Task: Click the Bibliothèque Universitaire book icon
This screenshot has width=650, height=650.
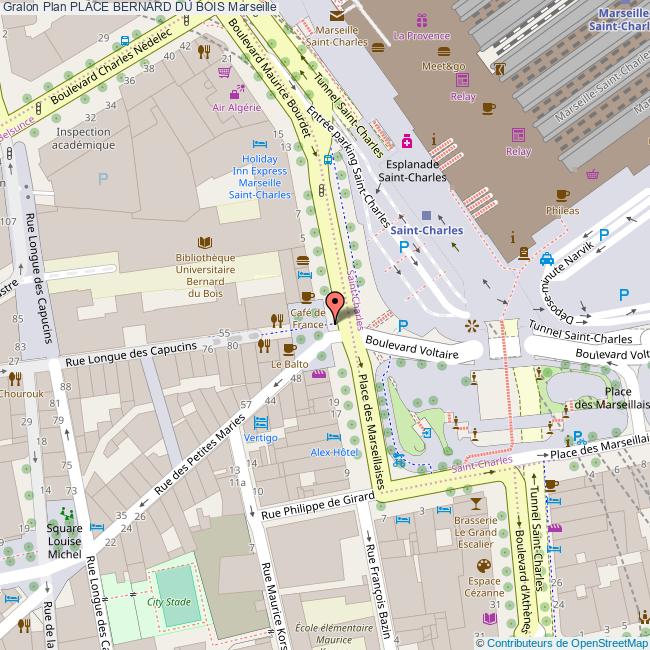Action: tap(205, 242)
